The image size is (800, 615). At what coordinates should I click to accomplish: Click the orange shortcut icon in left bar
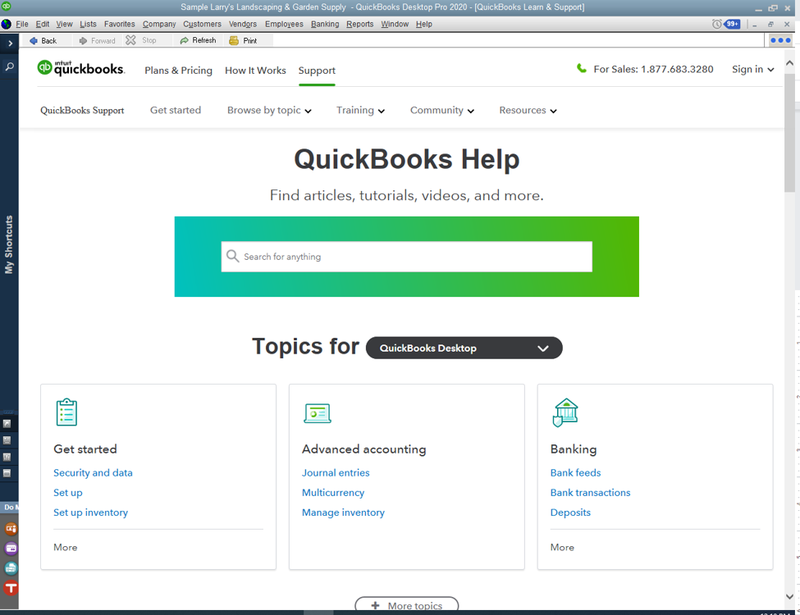[11, 529]
